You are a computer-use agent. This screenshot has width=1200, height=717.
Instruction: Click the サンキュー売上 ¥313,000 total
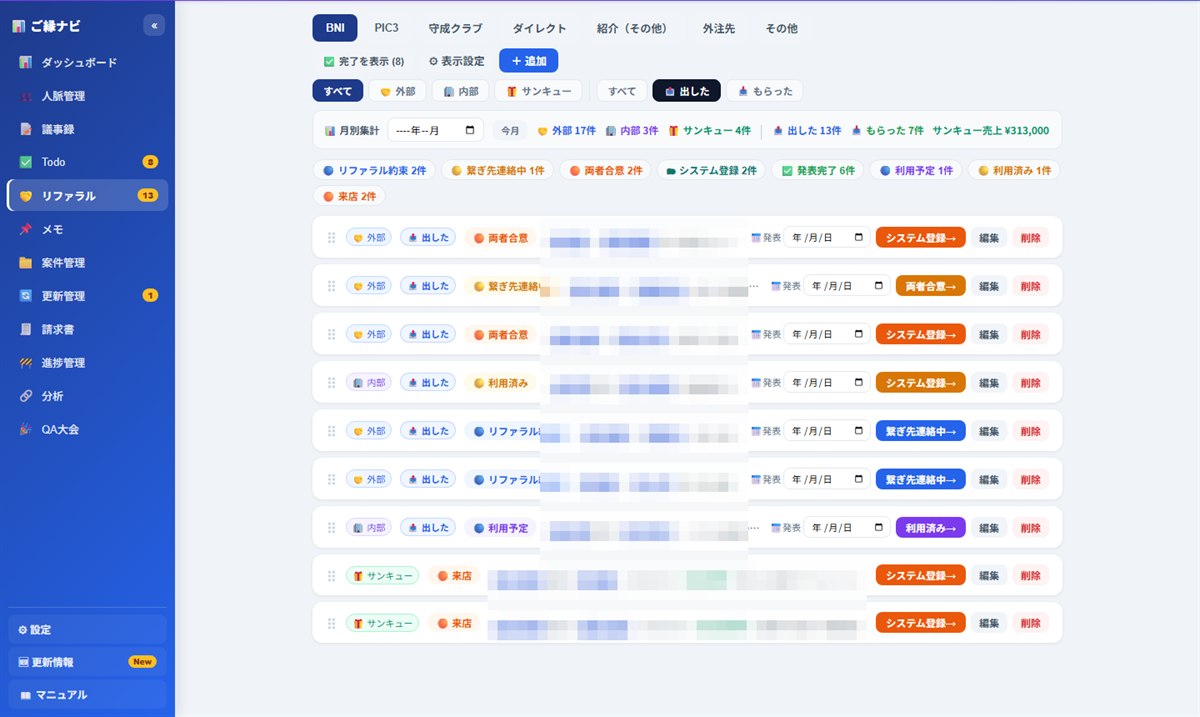991,130
